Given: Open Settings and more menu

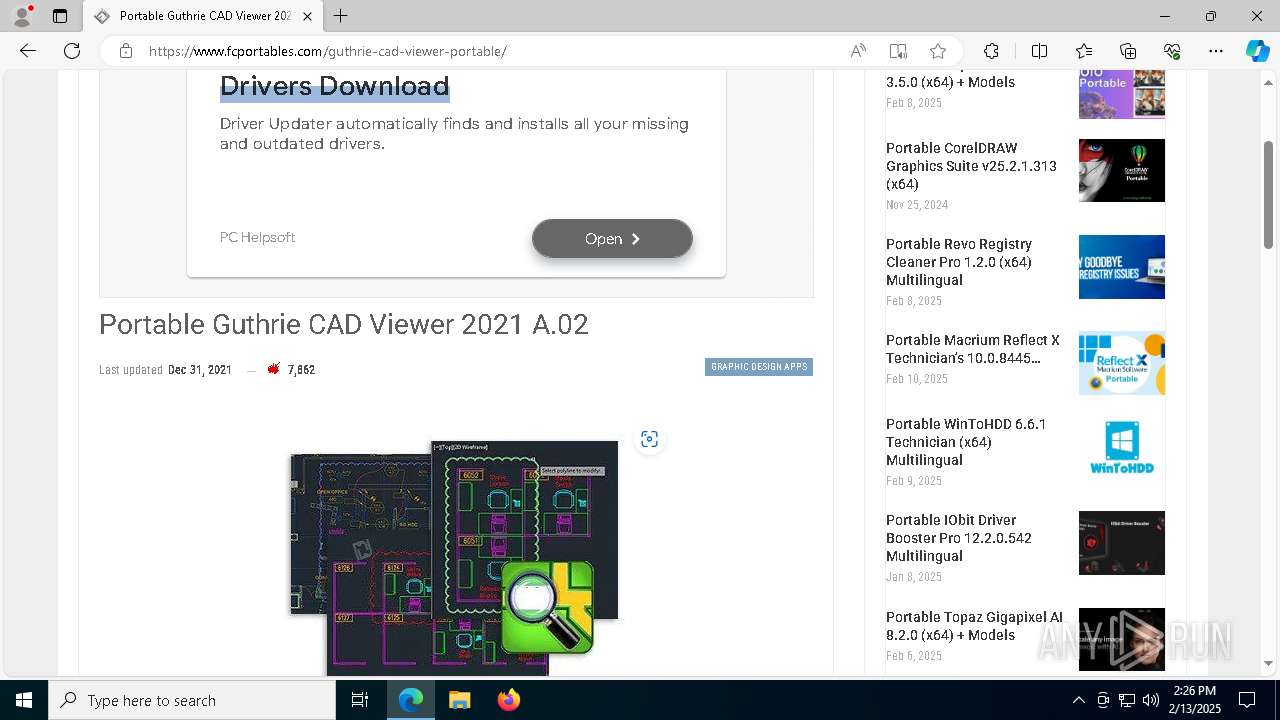Looking at the screenshot, I should click(x=1216, y=51).
